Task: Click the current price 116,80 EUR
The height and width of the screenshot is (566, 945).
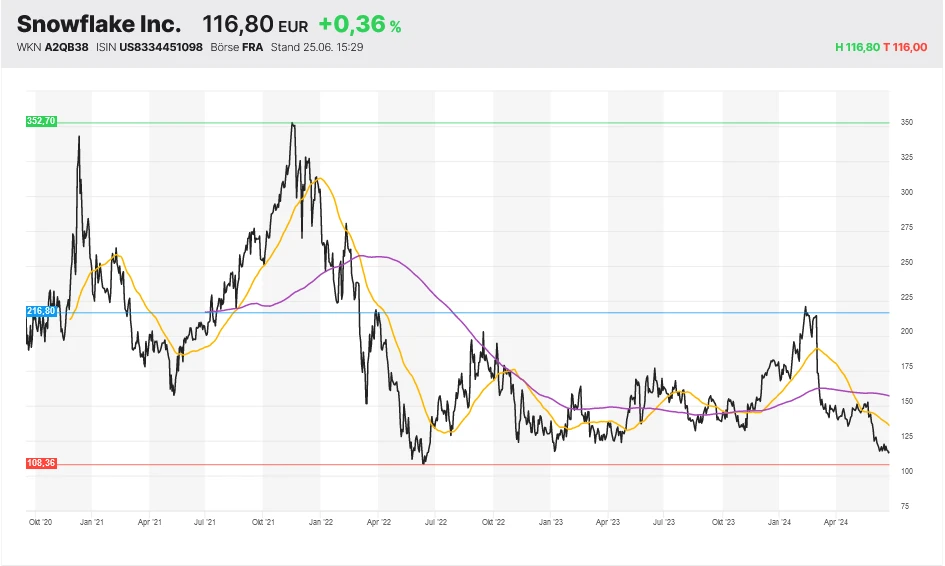Action: point(255,25)
